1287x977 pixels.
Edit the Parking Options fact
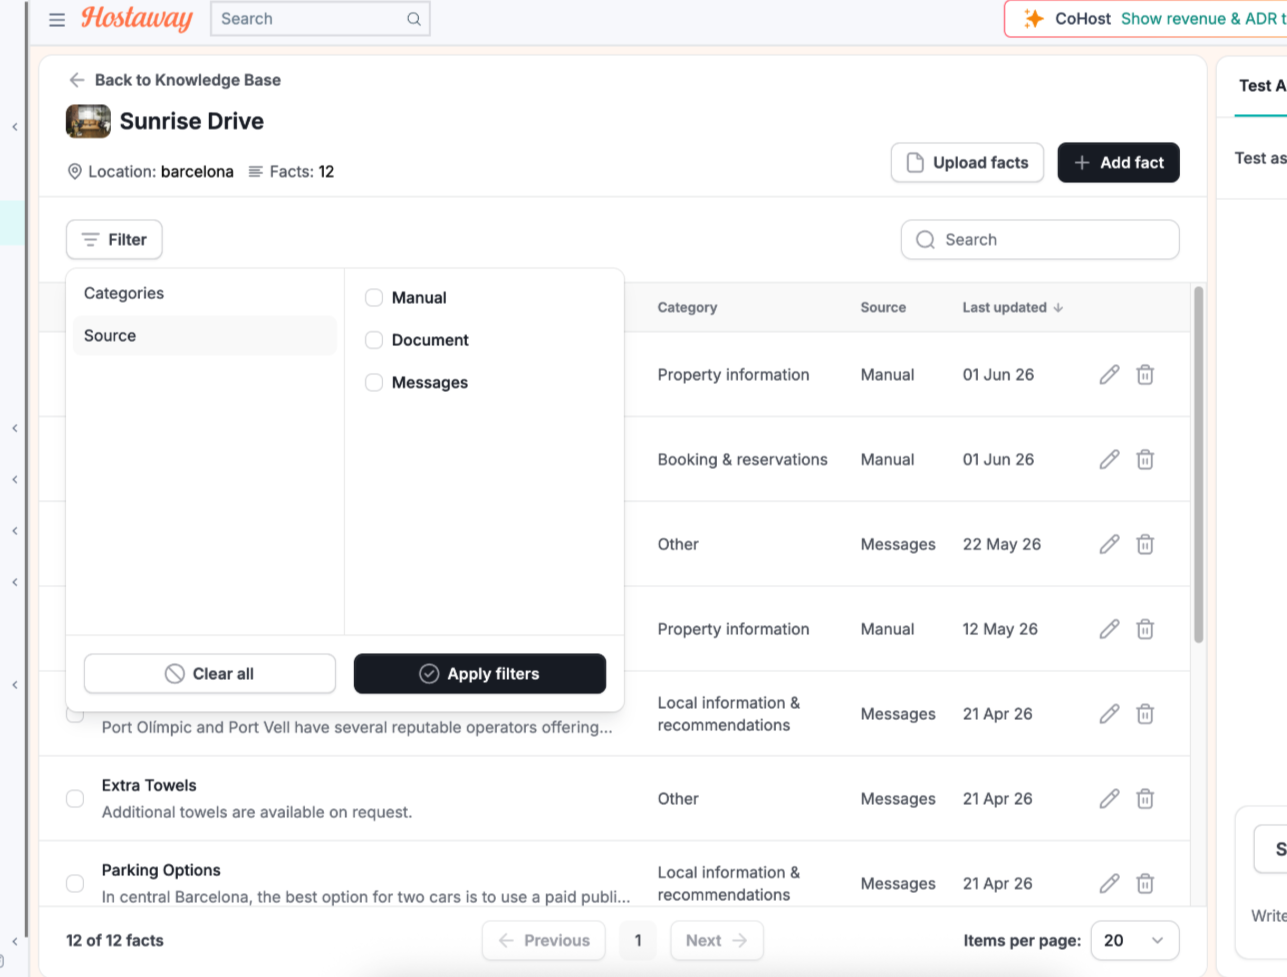coord(1109,884)
